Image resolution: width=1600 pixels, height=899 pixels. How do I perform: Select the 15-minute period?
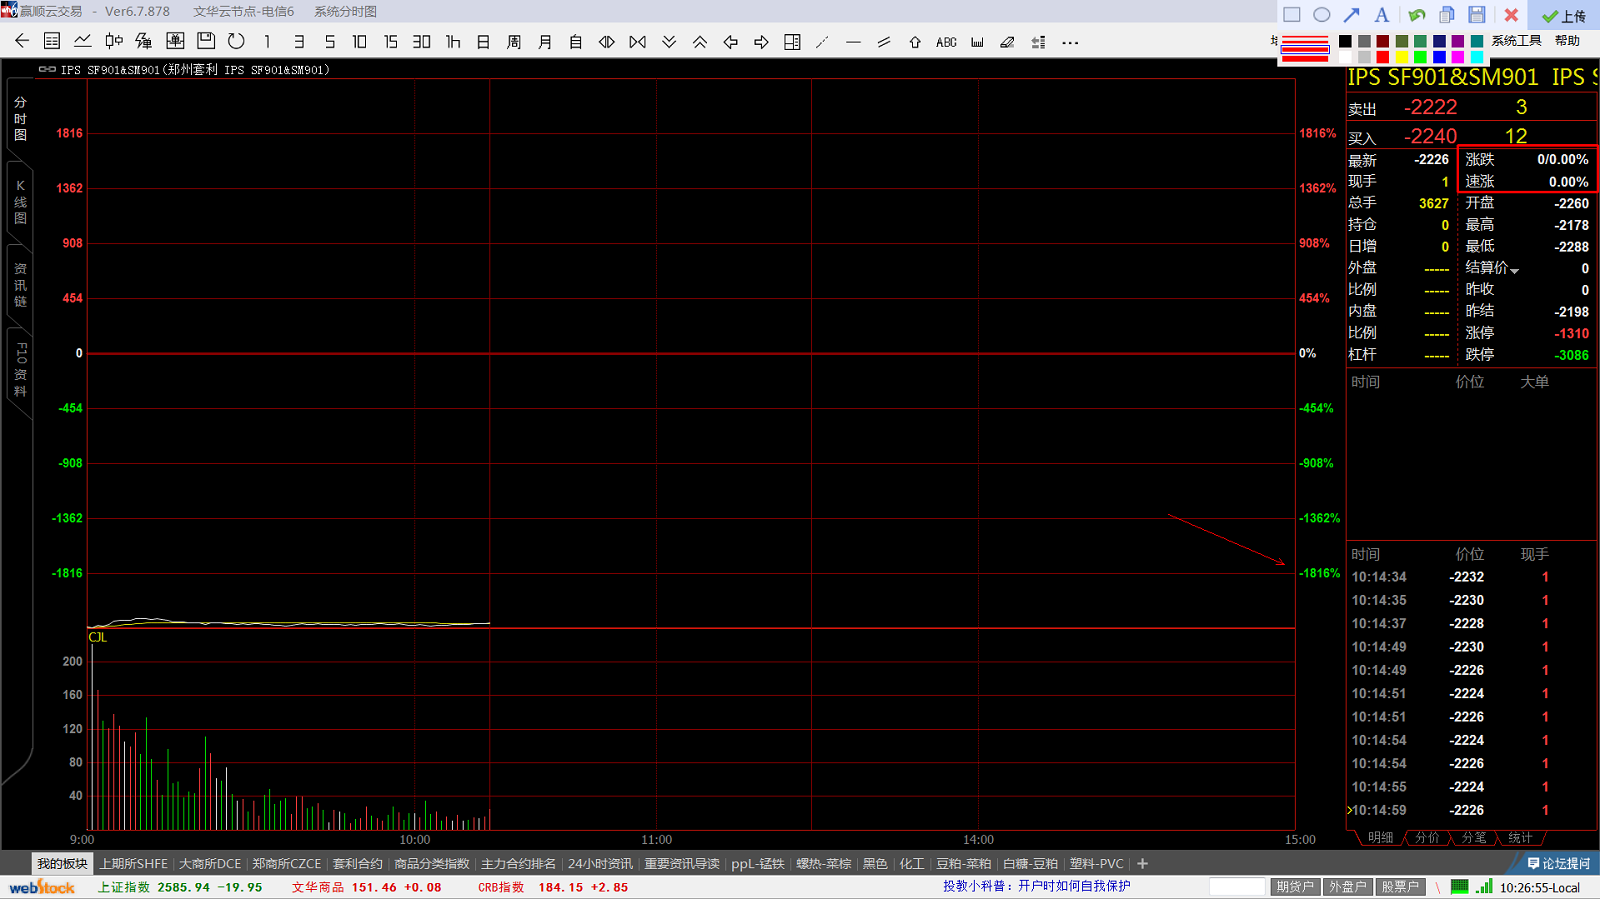[x=391, y=42]
